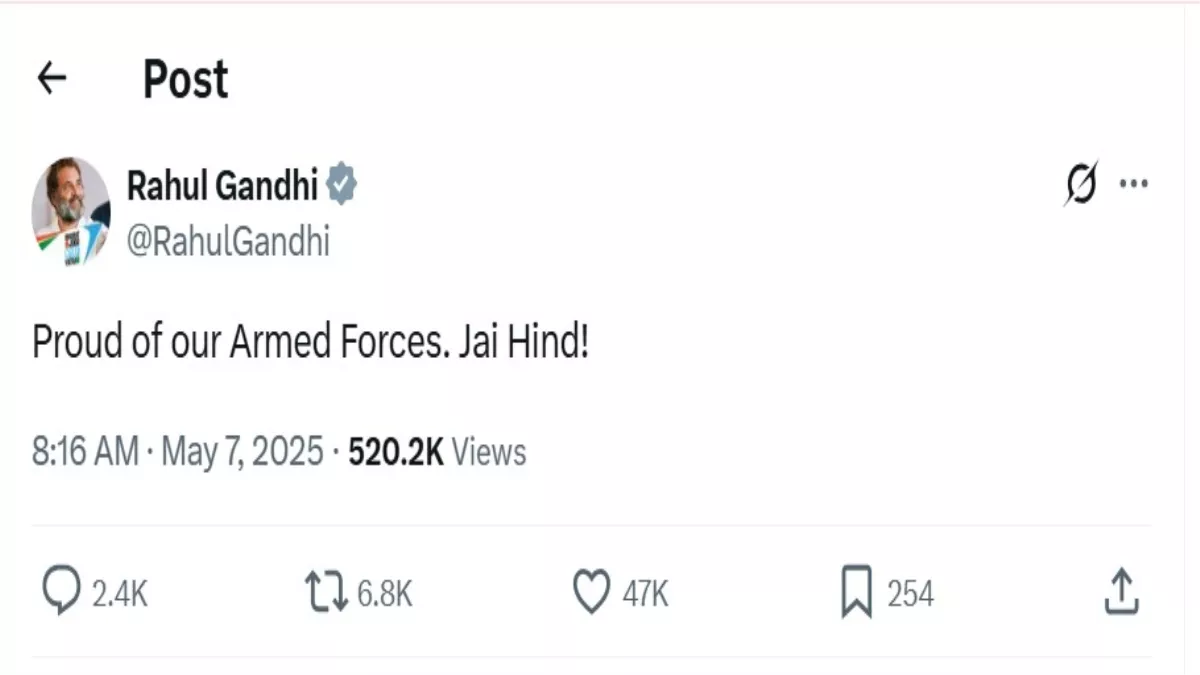Open the share upload-arrow menu
Screen dimensions: 1200x675
click(x=1121, y=592)
